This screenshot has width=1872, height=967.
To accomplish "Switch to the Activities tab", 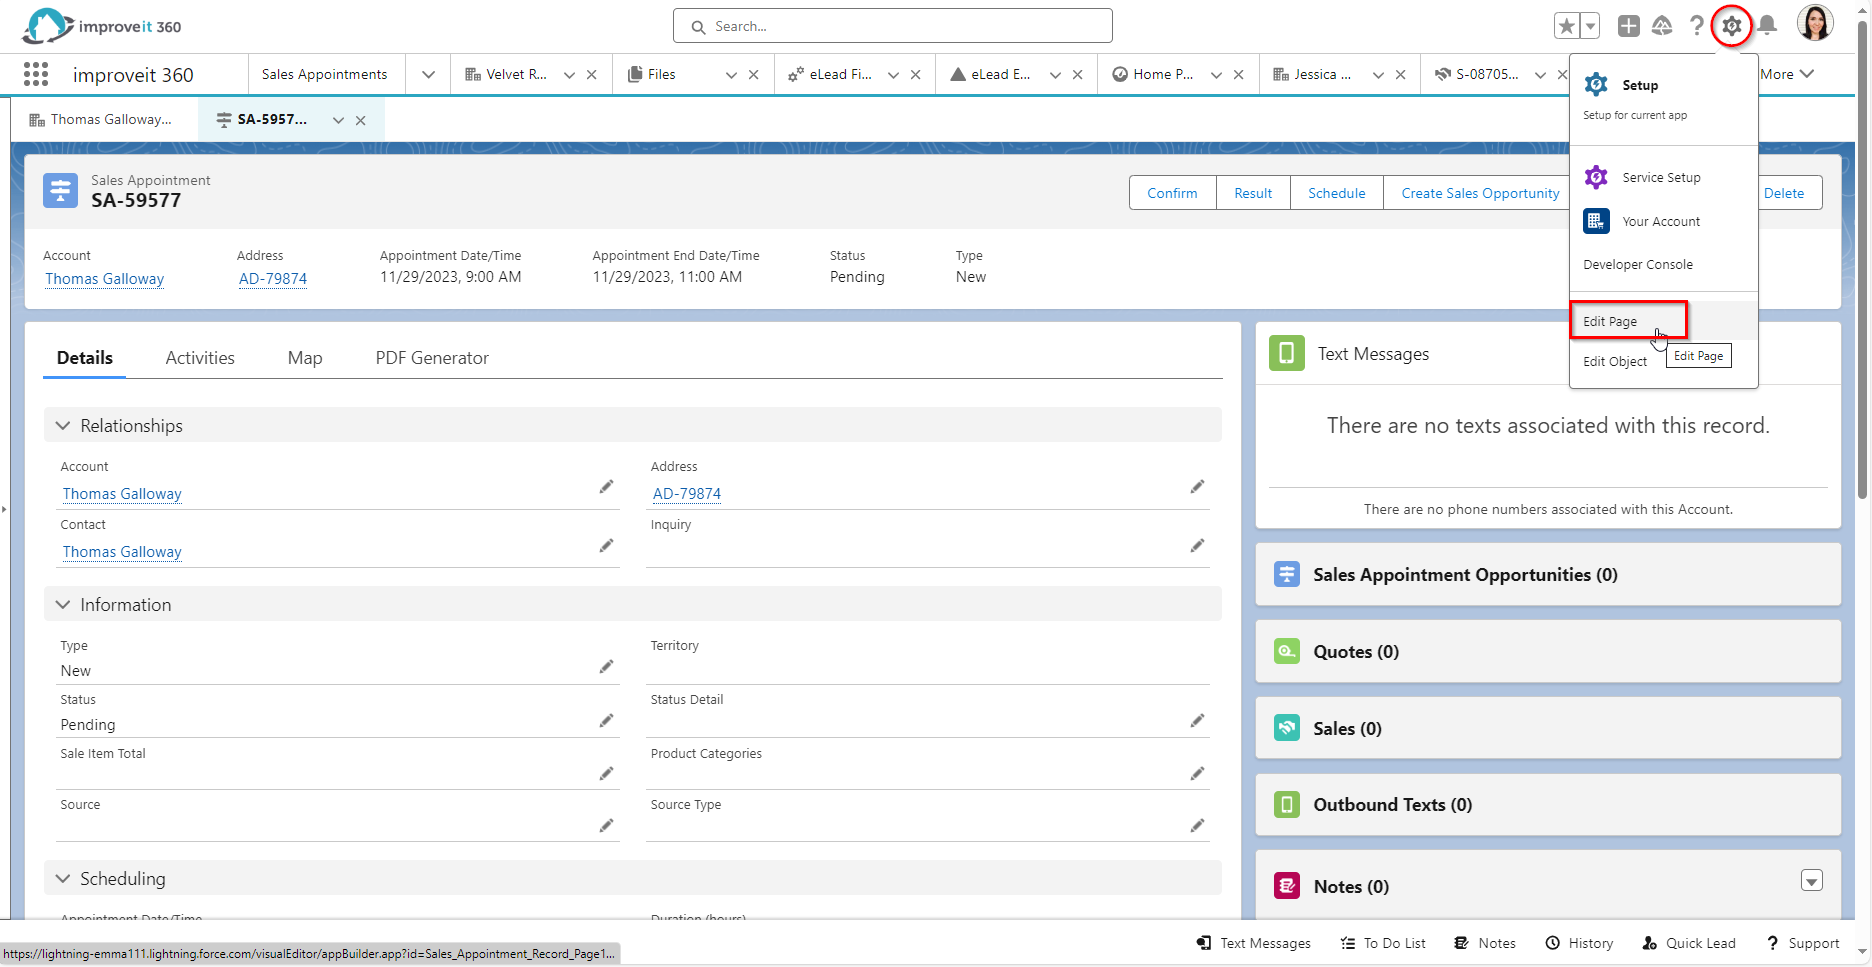I will tap(199, 357).
